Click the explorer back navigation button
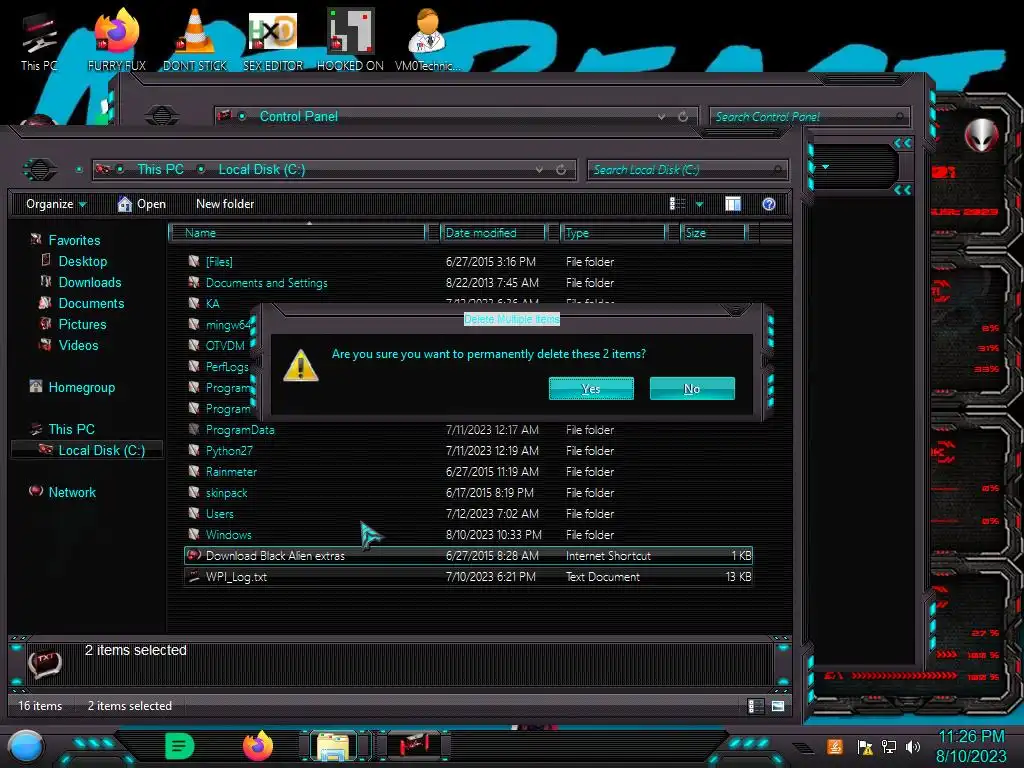The width and height of the screenshot is (1024, 768). 40,170
